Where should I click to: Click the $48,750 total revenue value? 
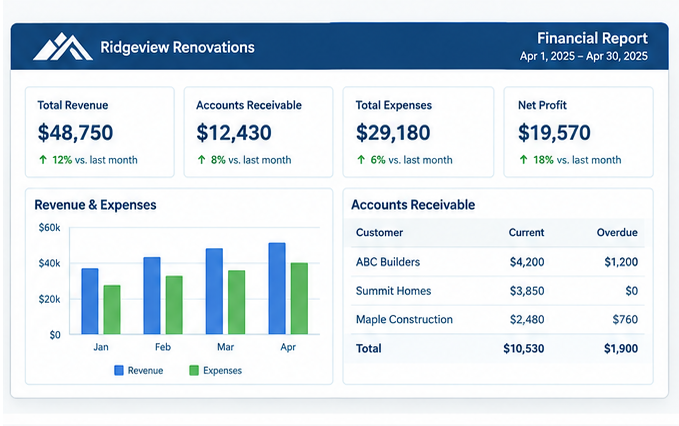(75, 132)
